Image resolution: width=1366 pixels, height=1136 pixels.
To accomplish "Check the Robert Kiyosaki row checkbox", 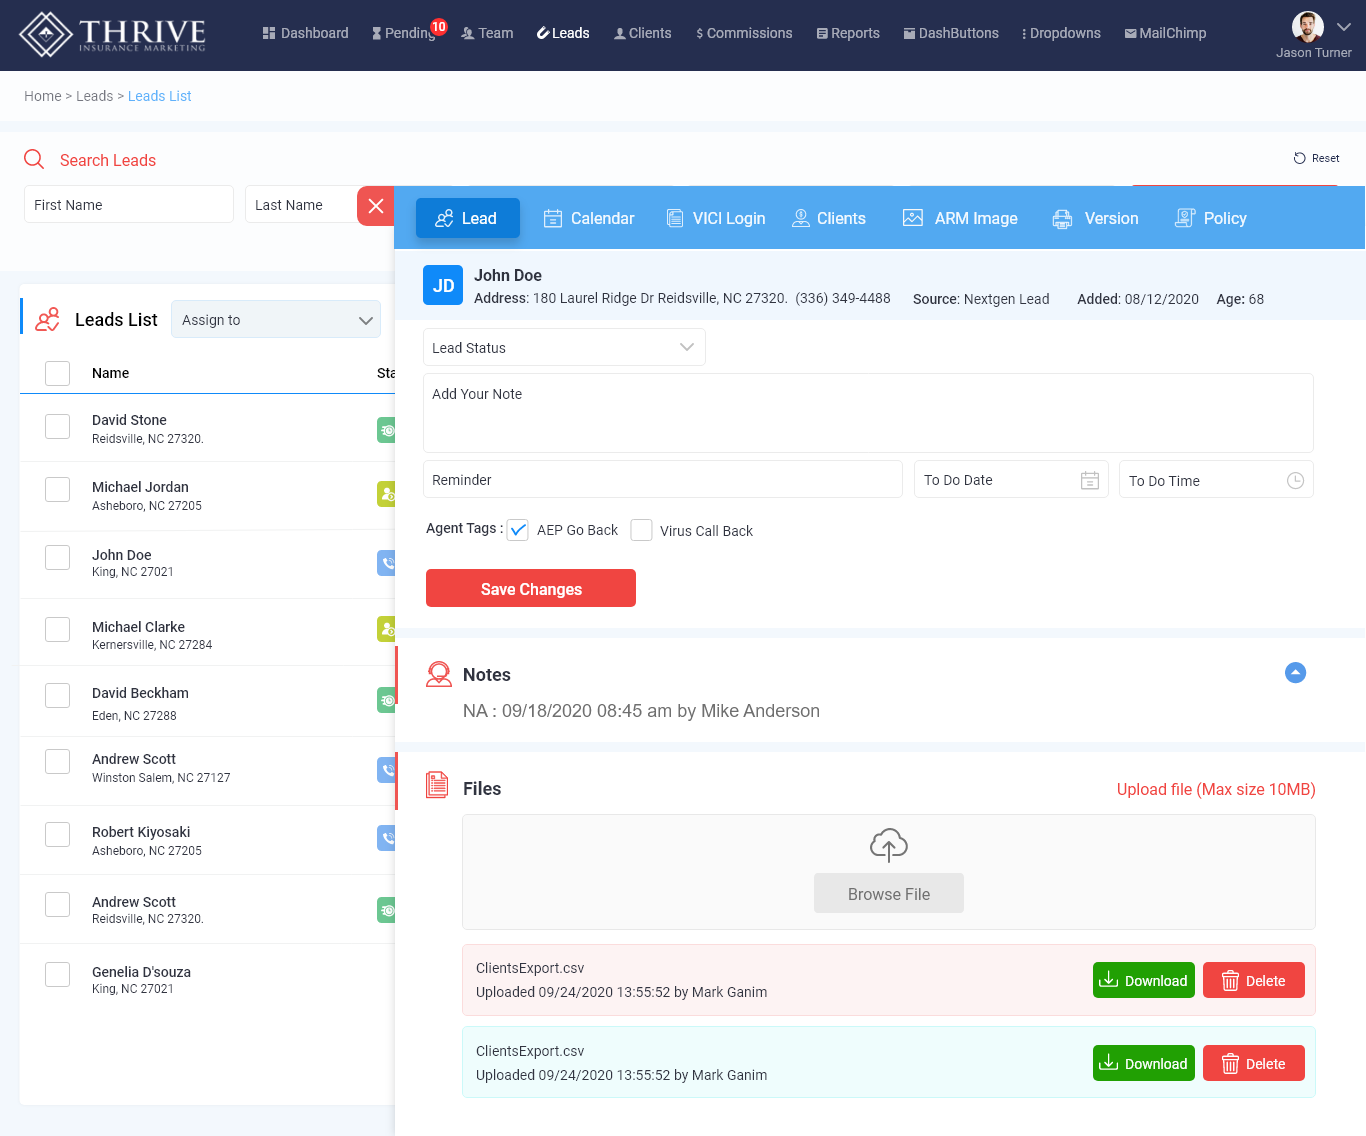I will pos(58,834).
